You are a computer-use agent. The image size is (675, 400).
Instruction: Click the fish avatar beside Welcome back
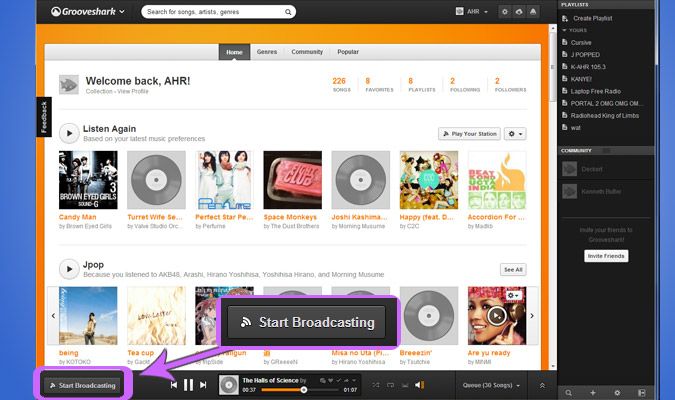(x=69, y=85)
